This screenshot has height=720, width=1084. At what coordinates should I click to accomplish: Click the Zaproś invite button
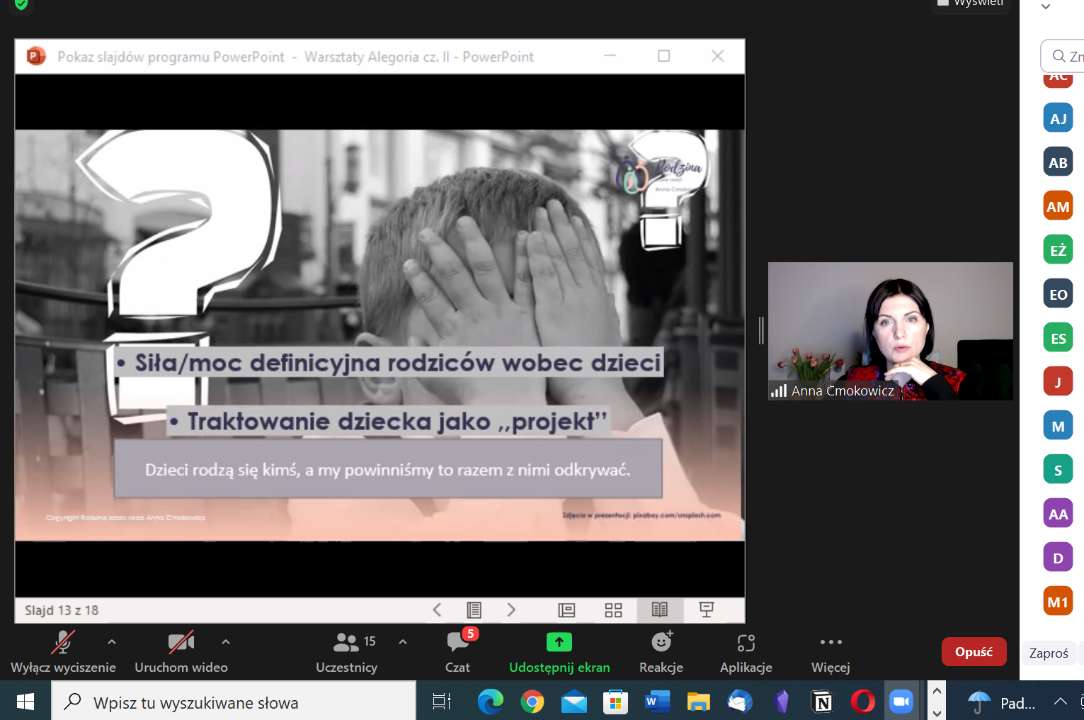[x=1049, y=653]
